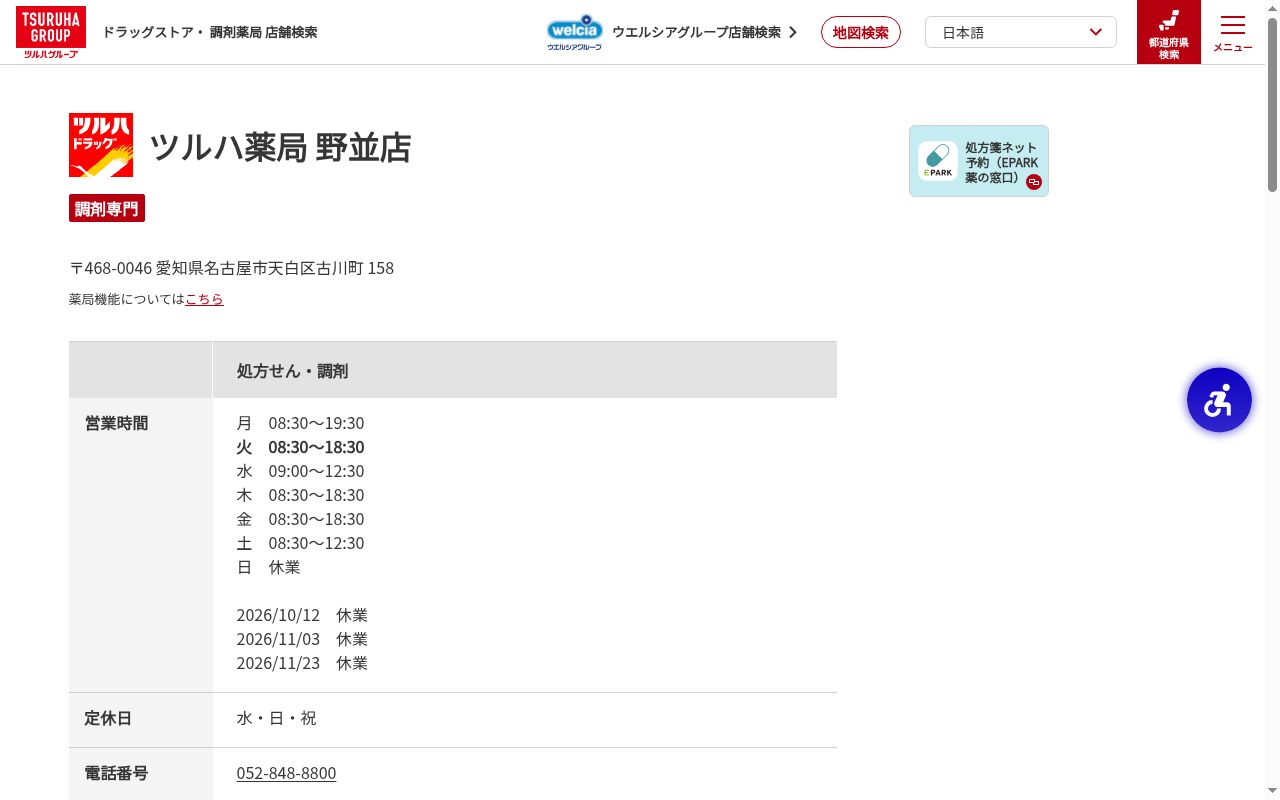Viewport: 1280px width, 800px height.
Task: Open the Tsuruha Group logo homepage
Action: (51, 32)
